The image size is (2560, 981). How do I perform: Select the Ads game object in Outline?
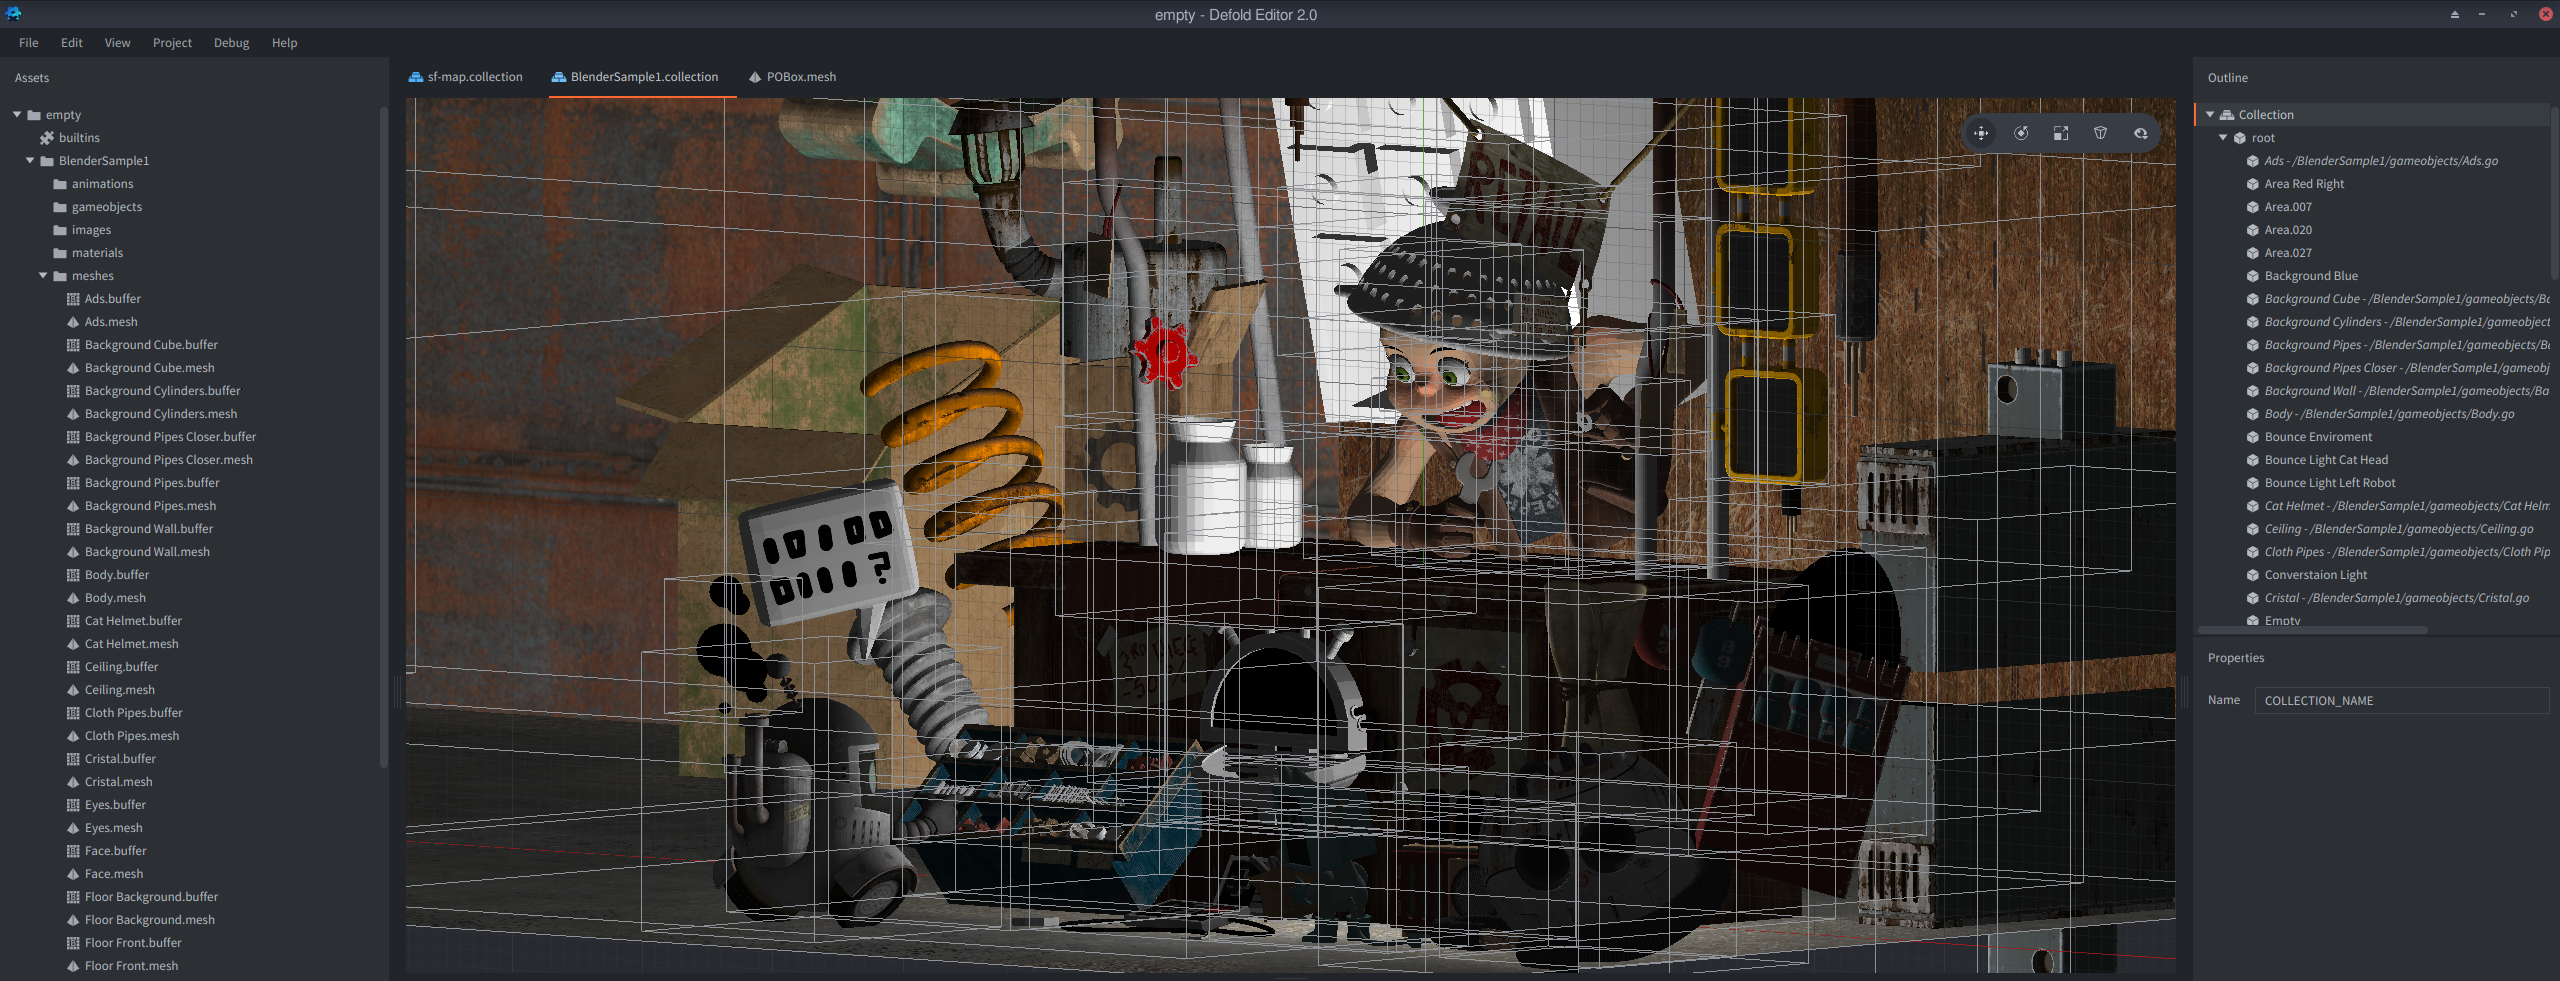2381,161
